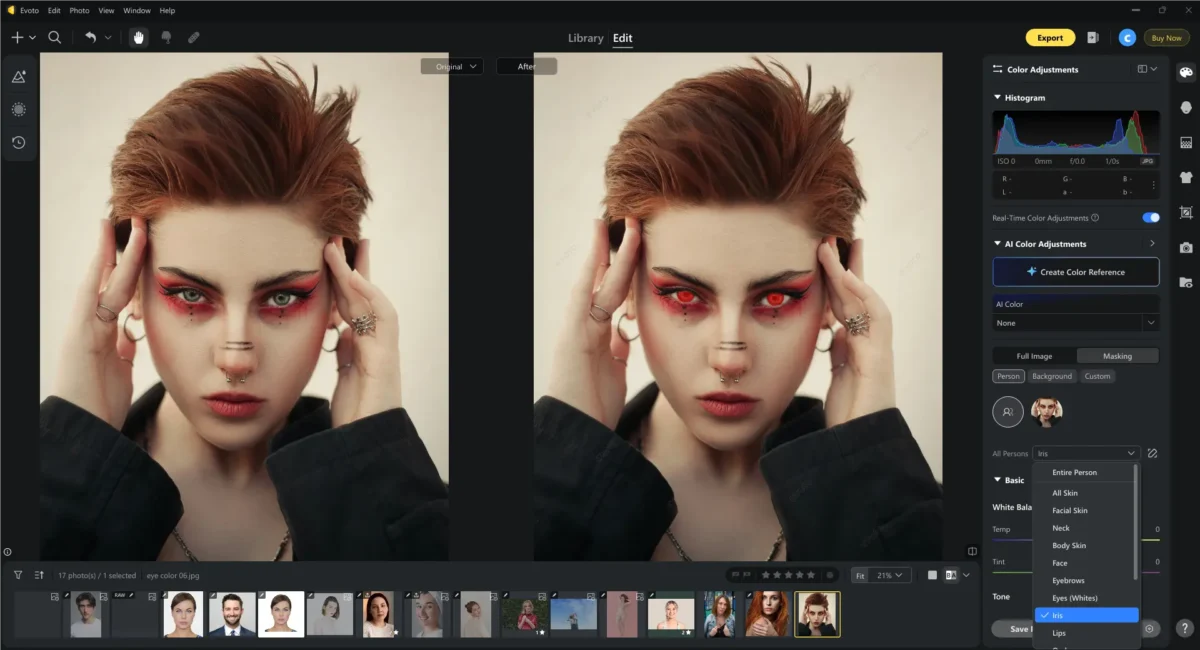Image resolution: width=1200 pixels, height=650 pixels.
Task: Open the View menu
Action: tap(106, 10)
